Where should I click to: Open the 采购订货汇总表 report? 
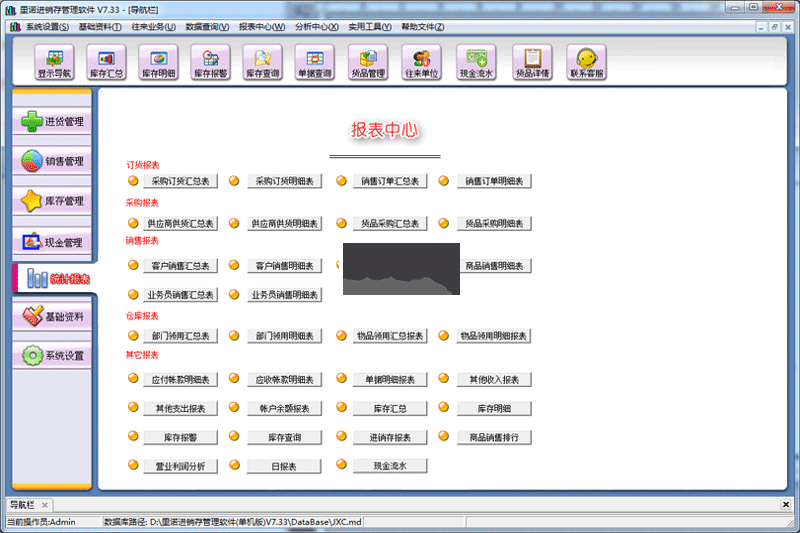point(181,181)
